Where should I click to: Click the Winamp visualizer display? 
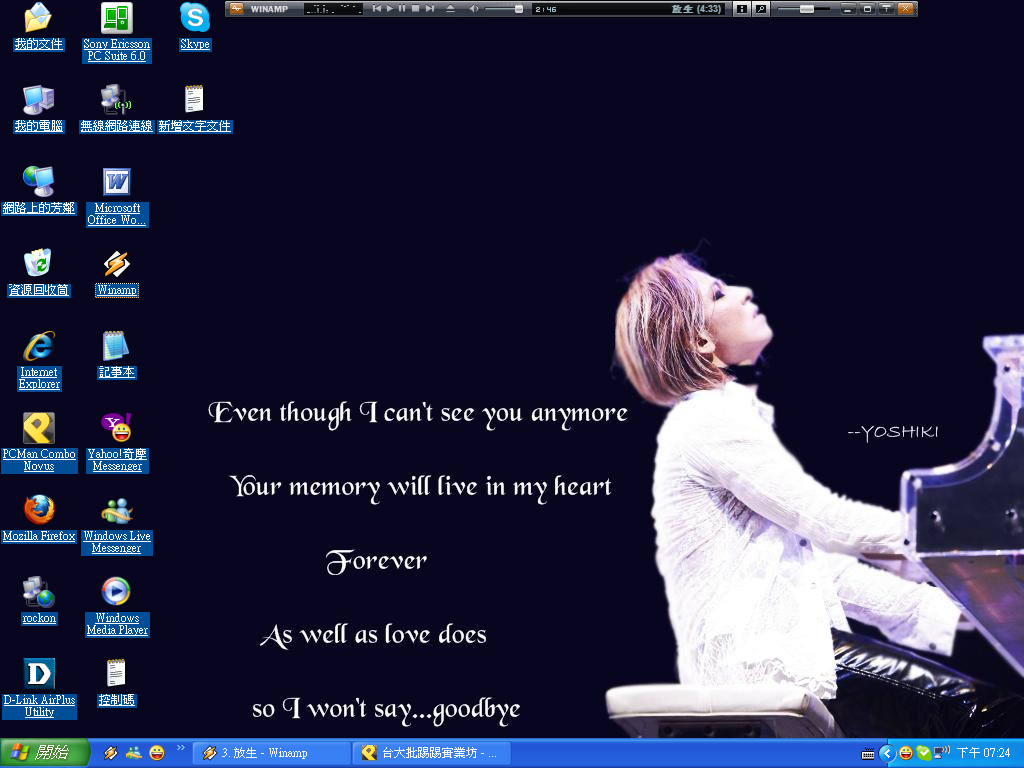(333, 8)
